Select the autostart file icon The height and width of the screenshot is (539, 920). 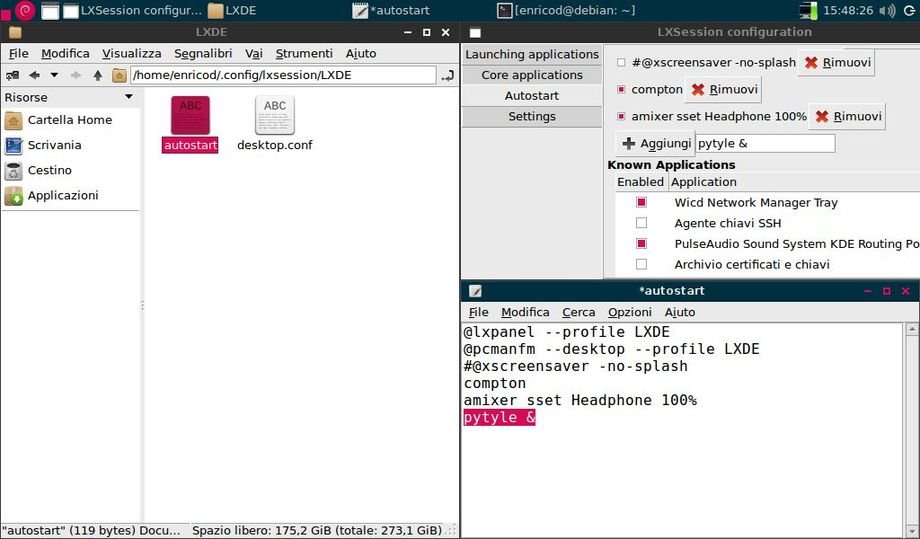[190, 117]
